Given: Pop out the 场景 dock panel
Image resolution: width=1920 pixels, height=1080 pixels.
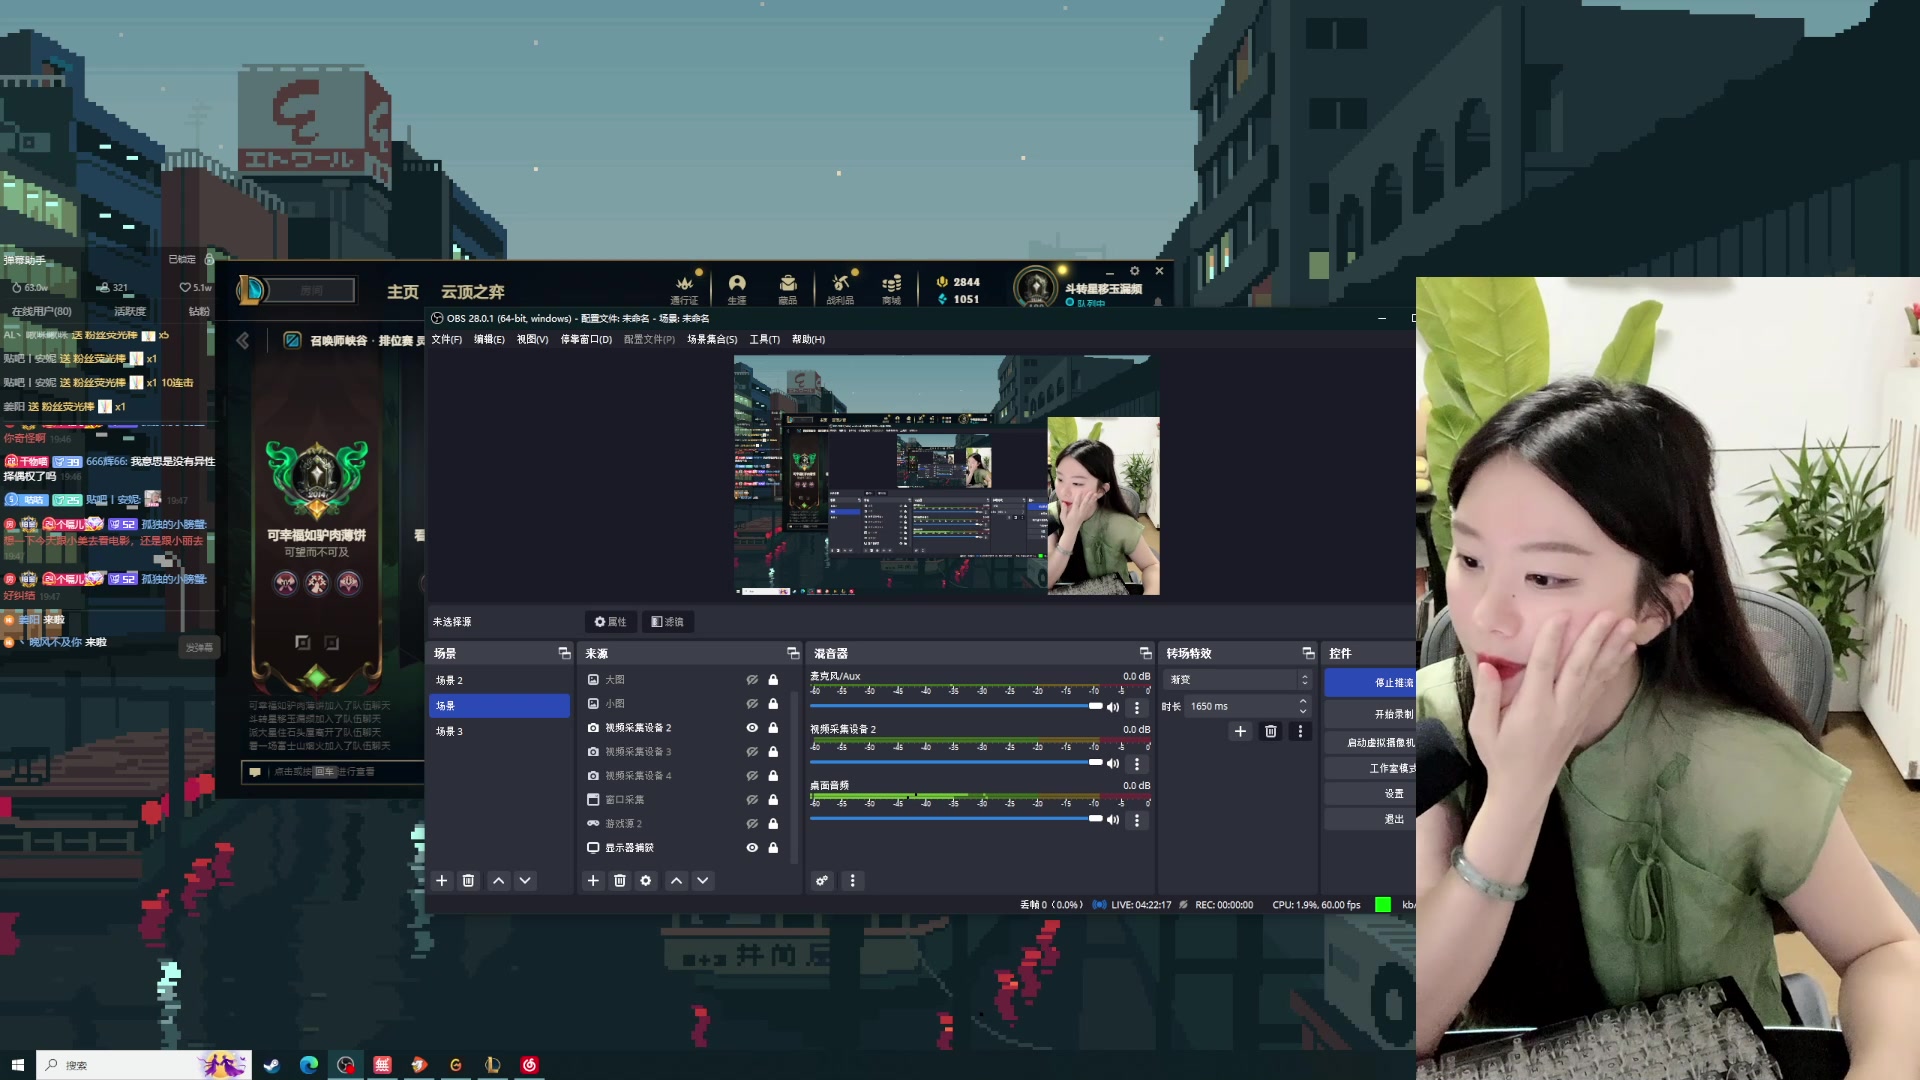Looking at the screenshot, I should pyautogui.click(x=564, y=653).
